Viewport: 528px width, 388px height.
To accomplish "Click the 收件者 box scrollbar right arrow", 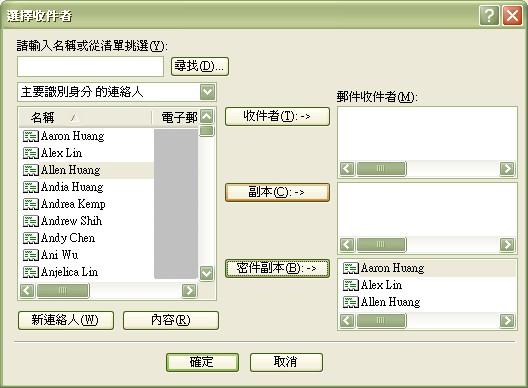I will pos(507,168).
